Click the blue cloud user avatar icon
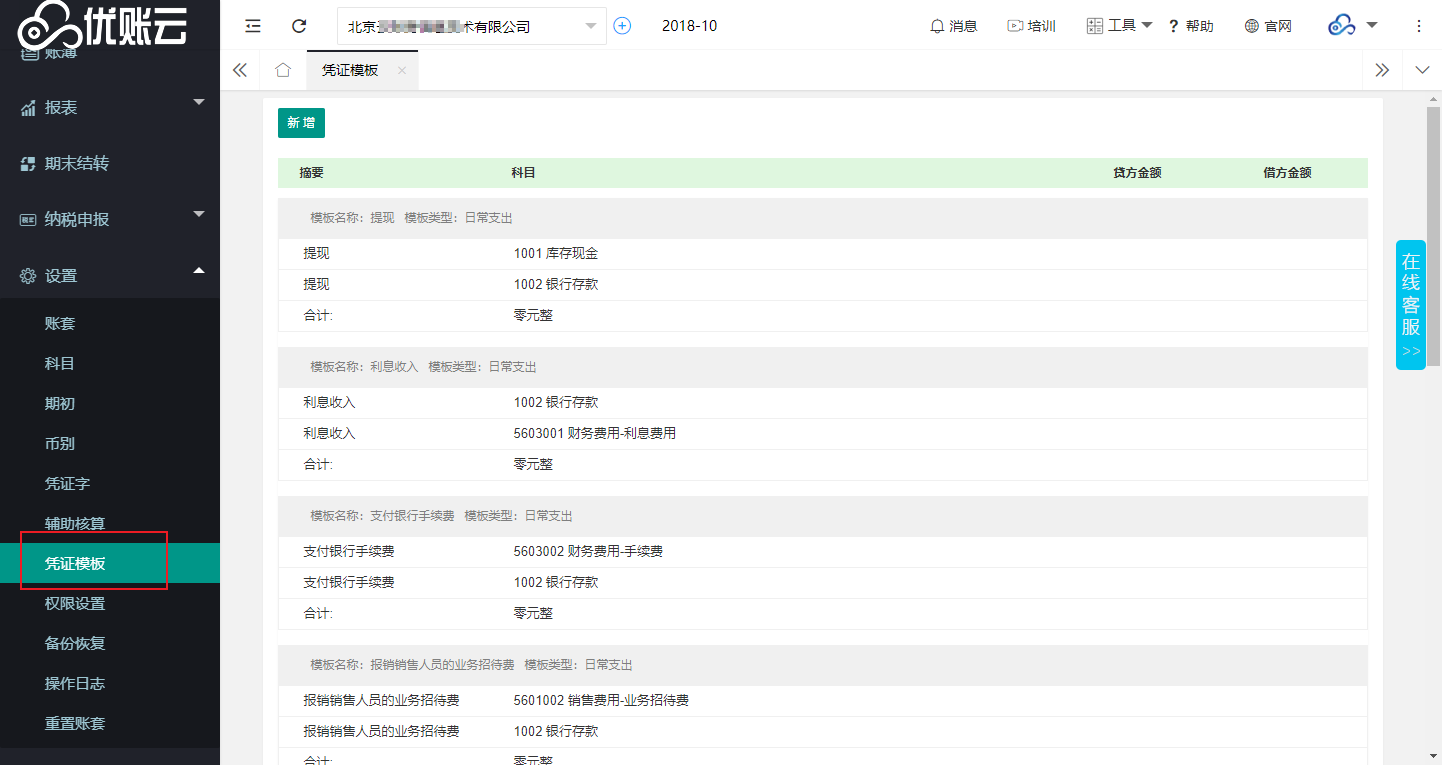The height and width of the screenshot is (765, 1442). pyautogui.click(x=1341, y=26)
